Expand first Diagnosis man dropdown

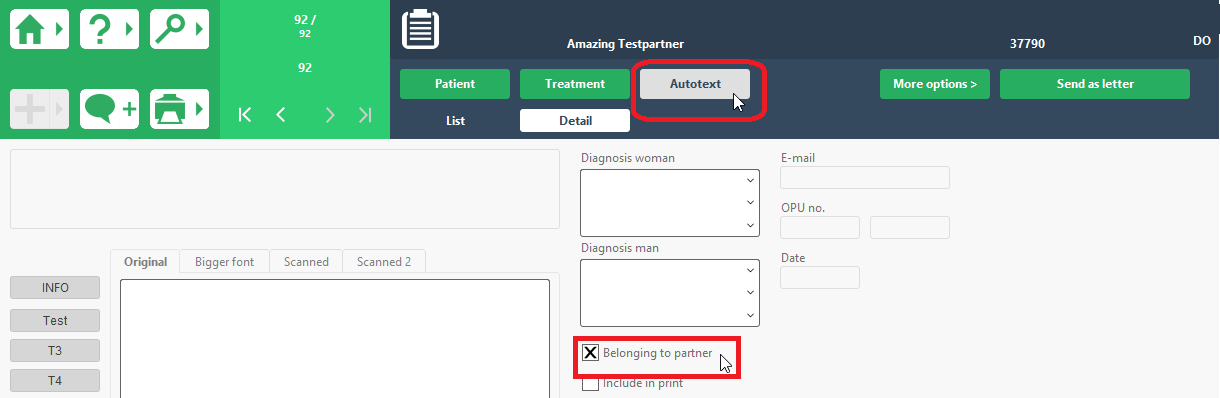point(750,270)
